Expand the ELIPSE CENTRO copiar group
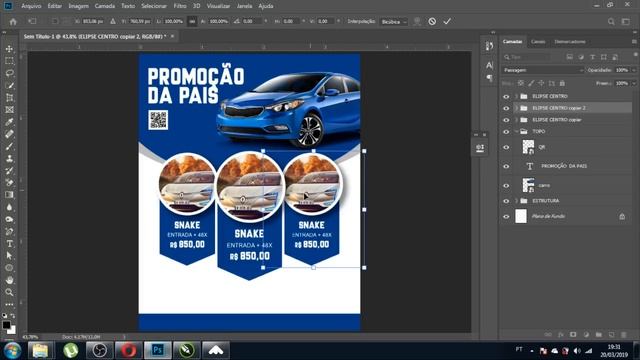Viewport: 640px width, 360px height. pos(516,120)
